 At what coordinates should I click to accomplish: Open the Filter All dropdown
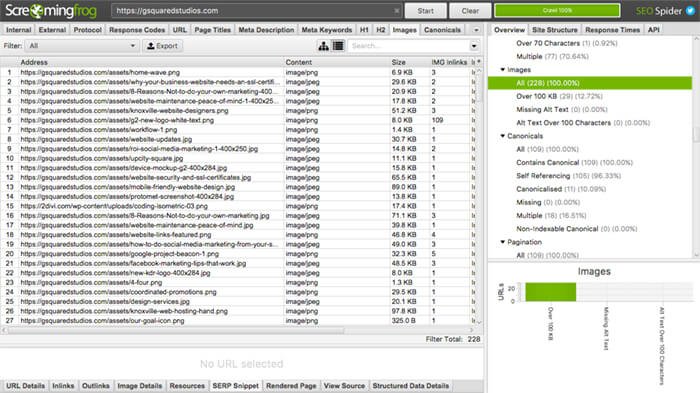click(82, 46)
